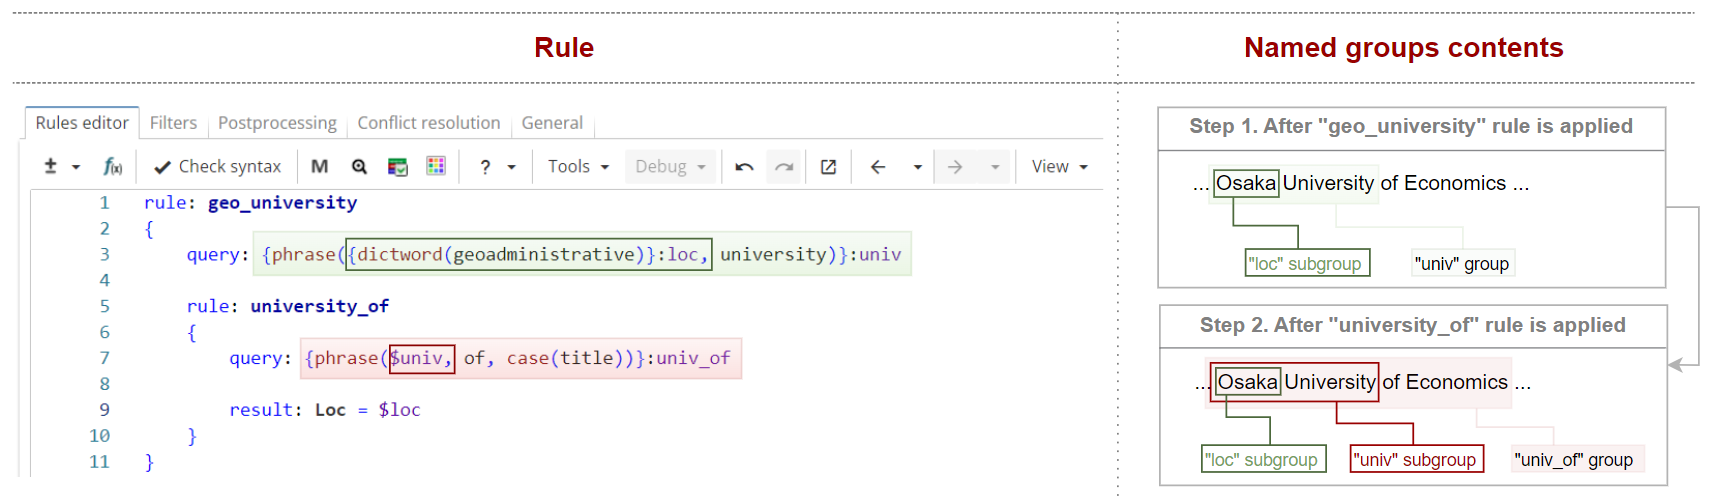Click the bold M toolbar icon

319,166
